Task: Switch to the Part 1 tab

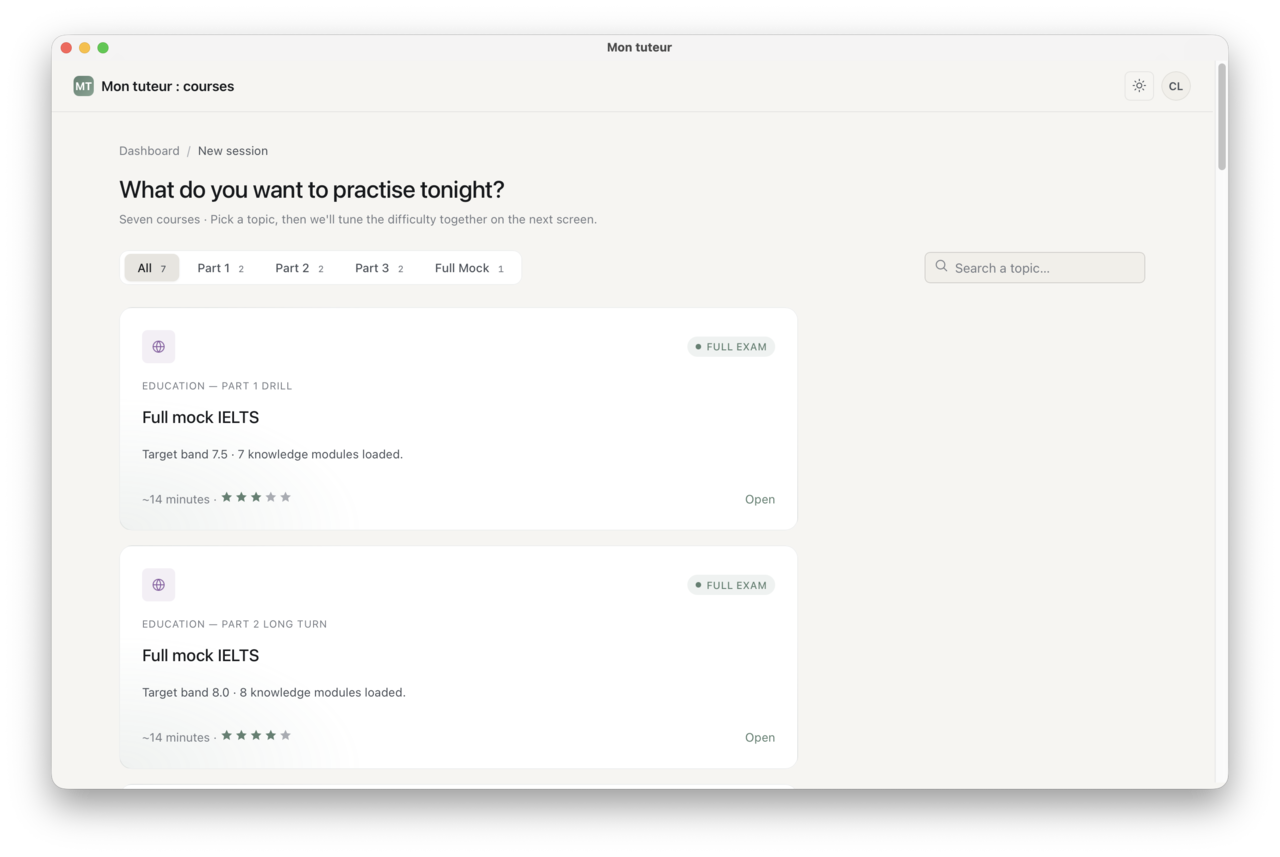Action: click(220, 268)
